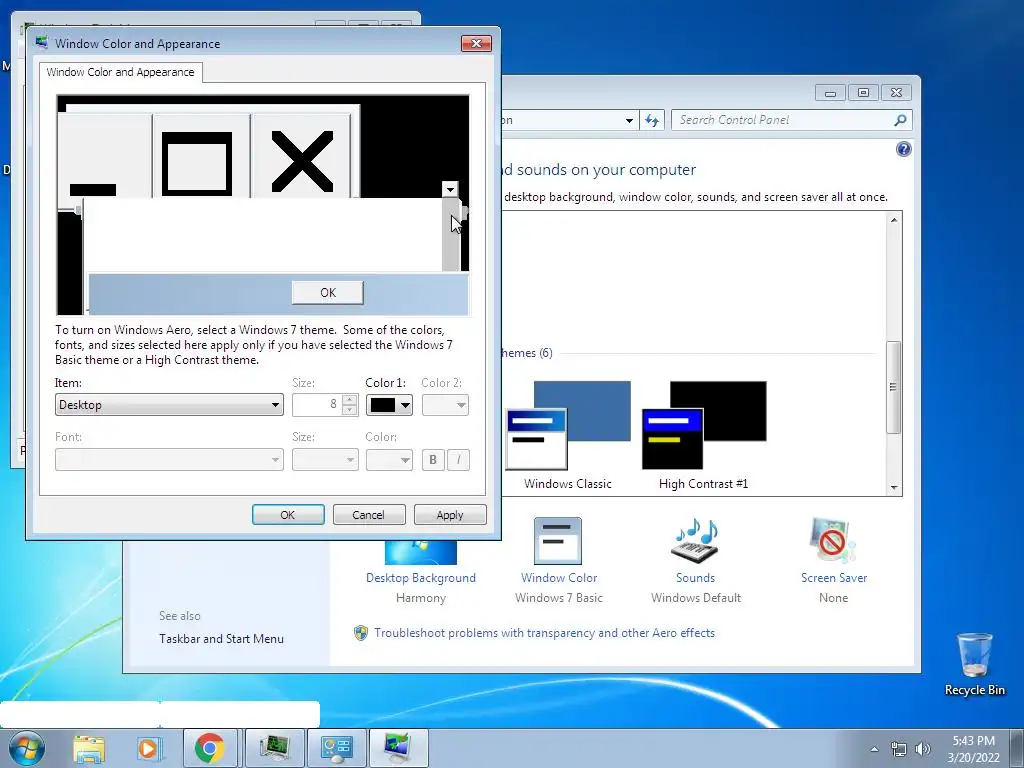Open the Sounds icon

[695, 541]
